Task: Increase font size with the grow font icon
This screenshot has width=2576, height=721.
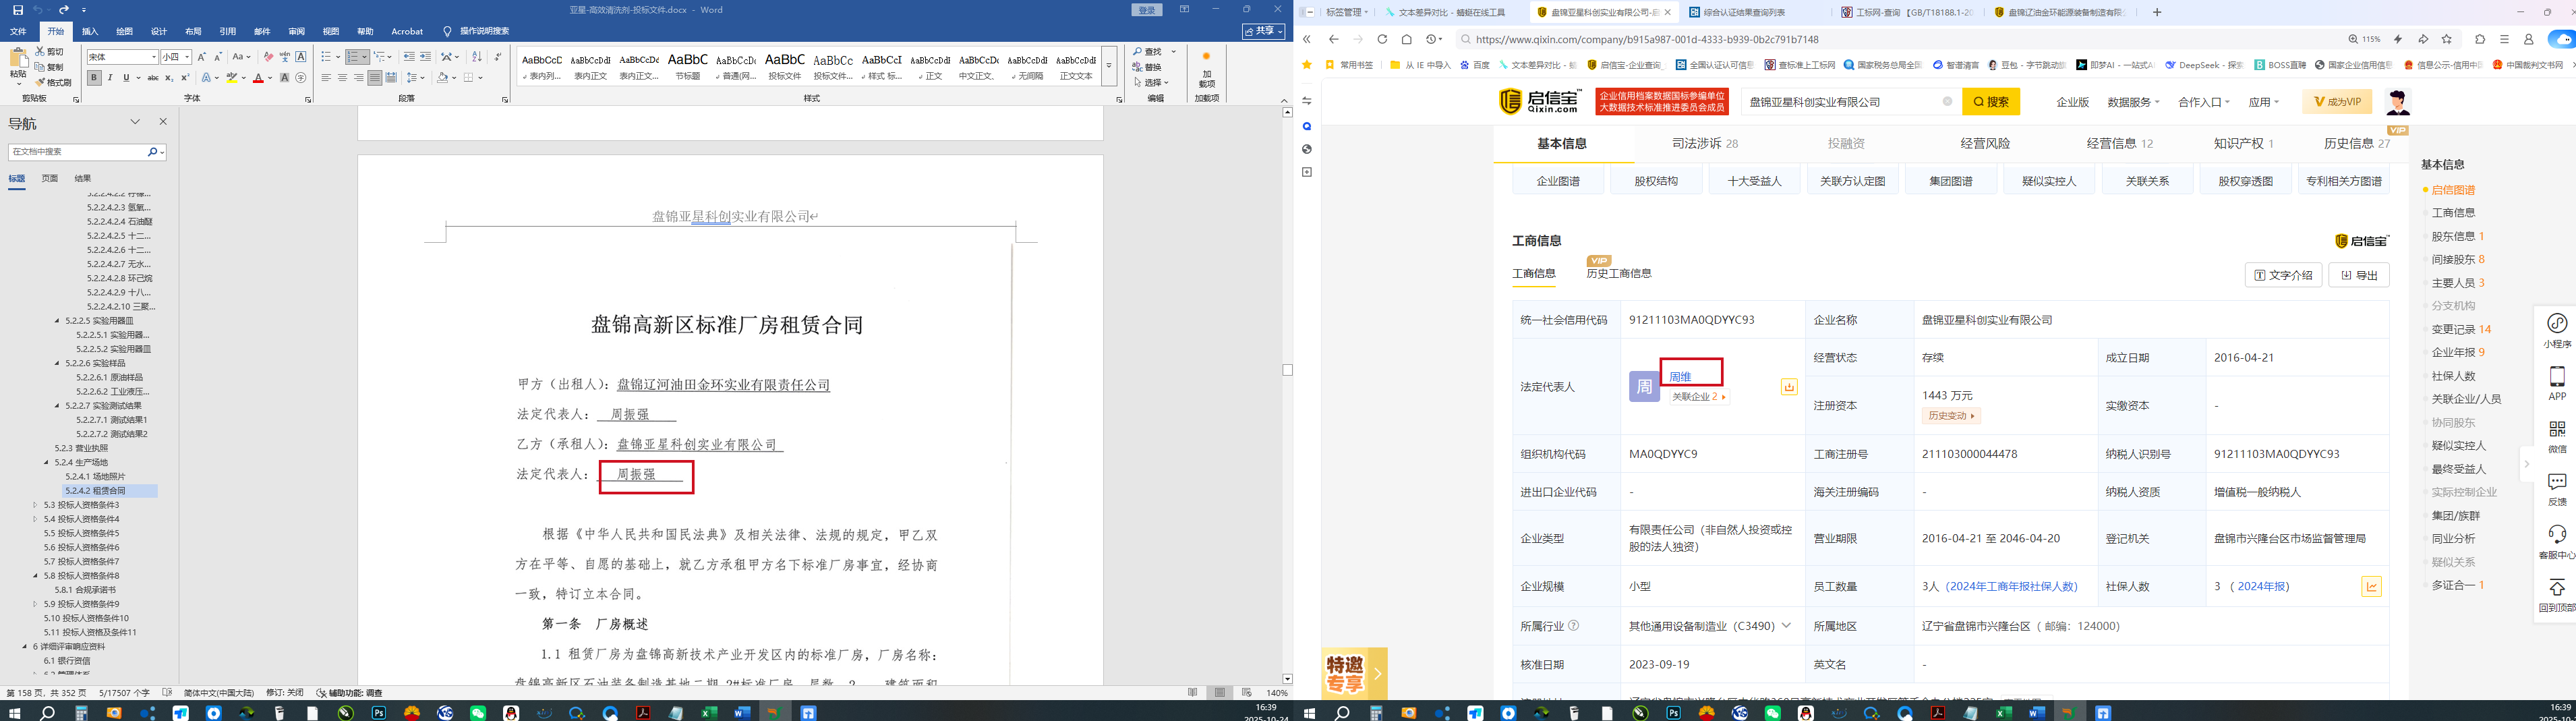Action: (201, 57)
